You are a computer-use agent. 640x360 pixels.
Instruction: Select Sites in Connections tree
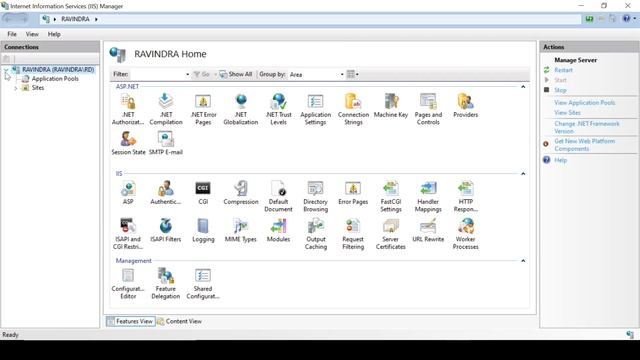click(38, 88)
